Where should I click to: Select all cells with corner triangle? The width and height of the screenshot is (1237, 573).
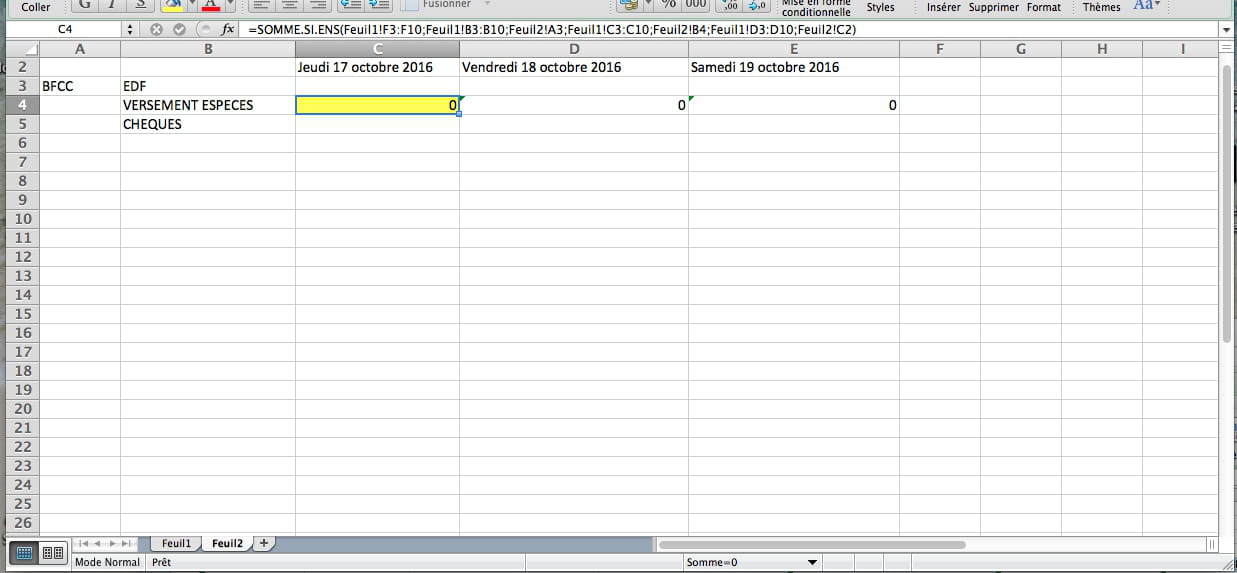(23, 49)
